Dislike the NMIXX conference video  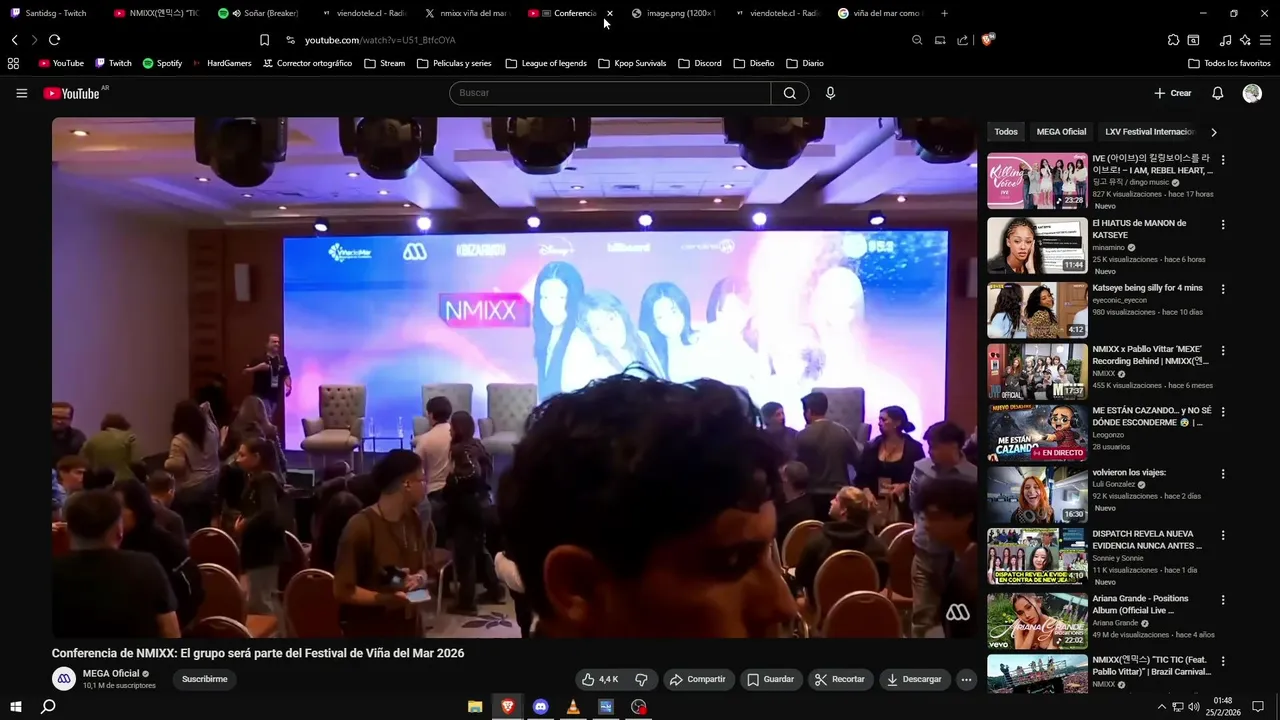642,679
